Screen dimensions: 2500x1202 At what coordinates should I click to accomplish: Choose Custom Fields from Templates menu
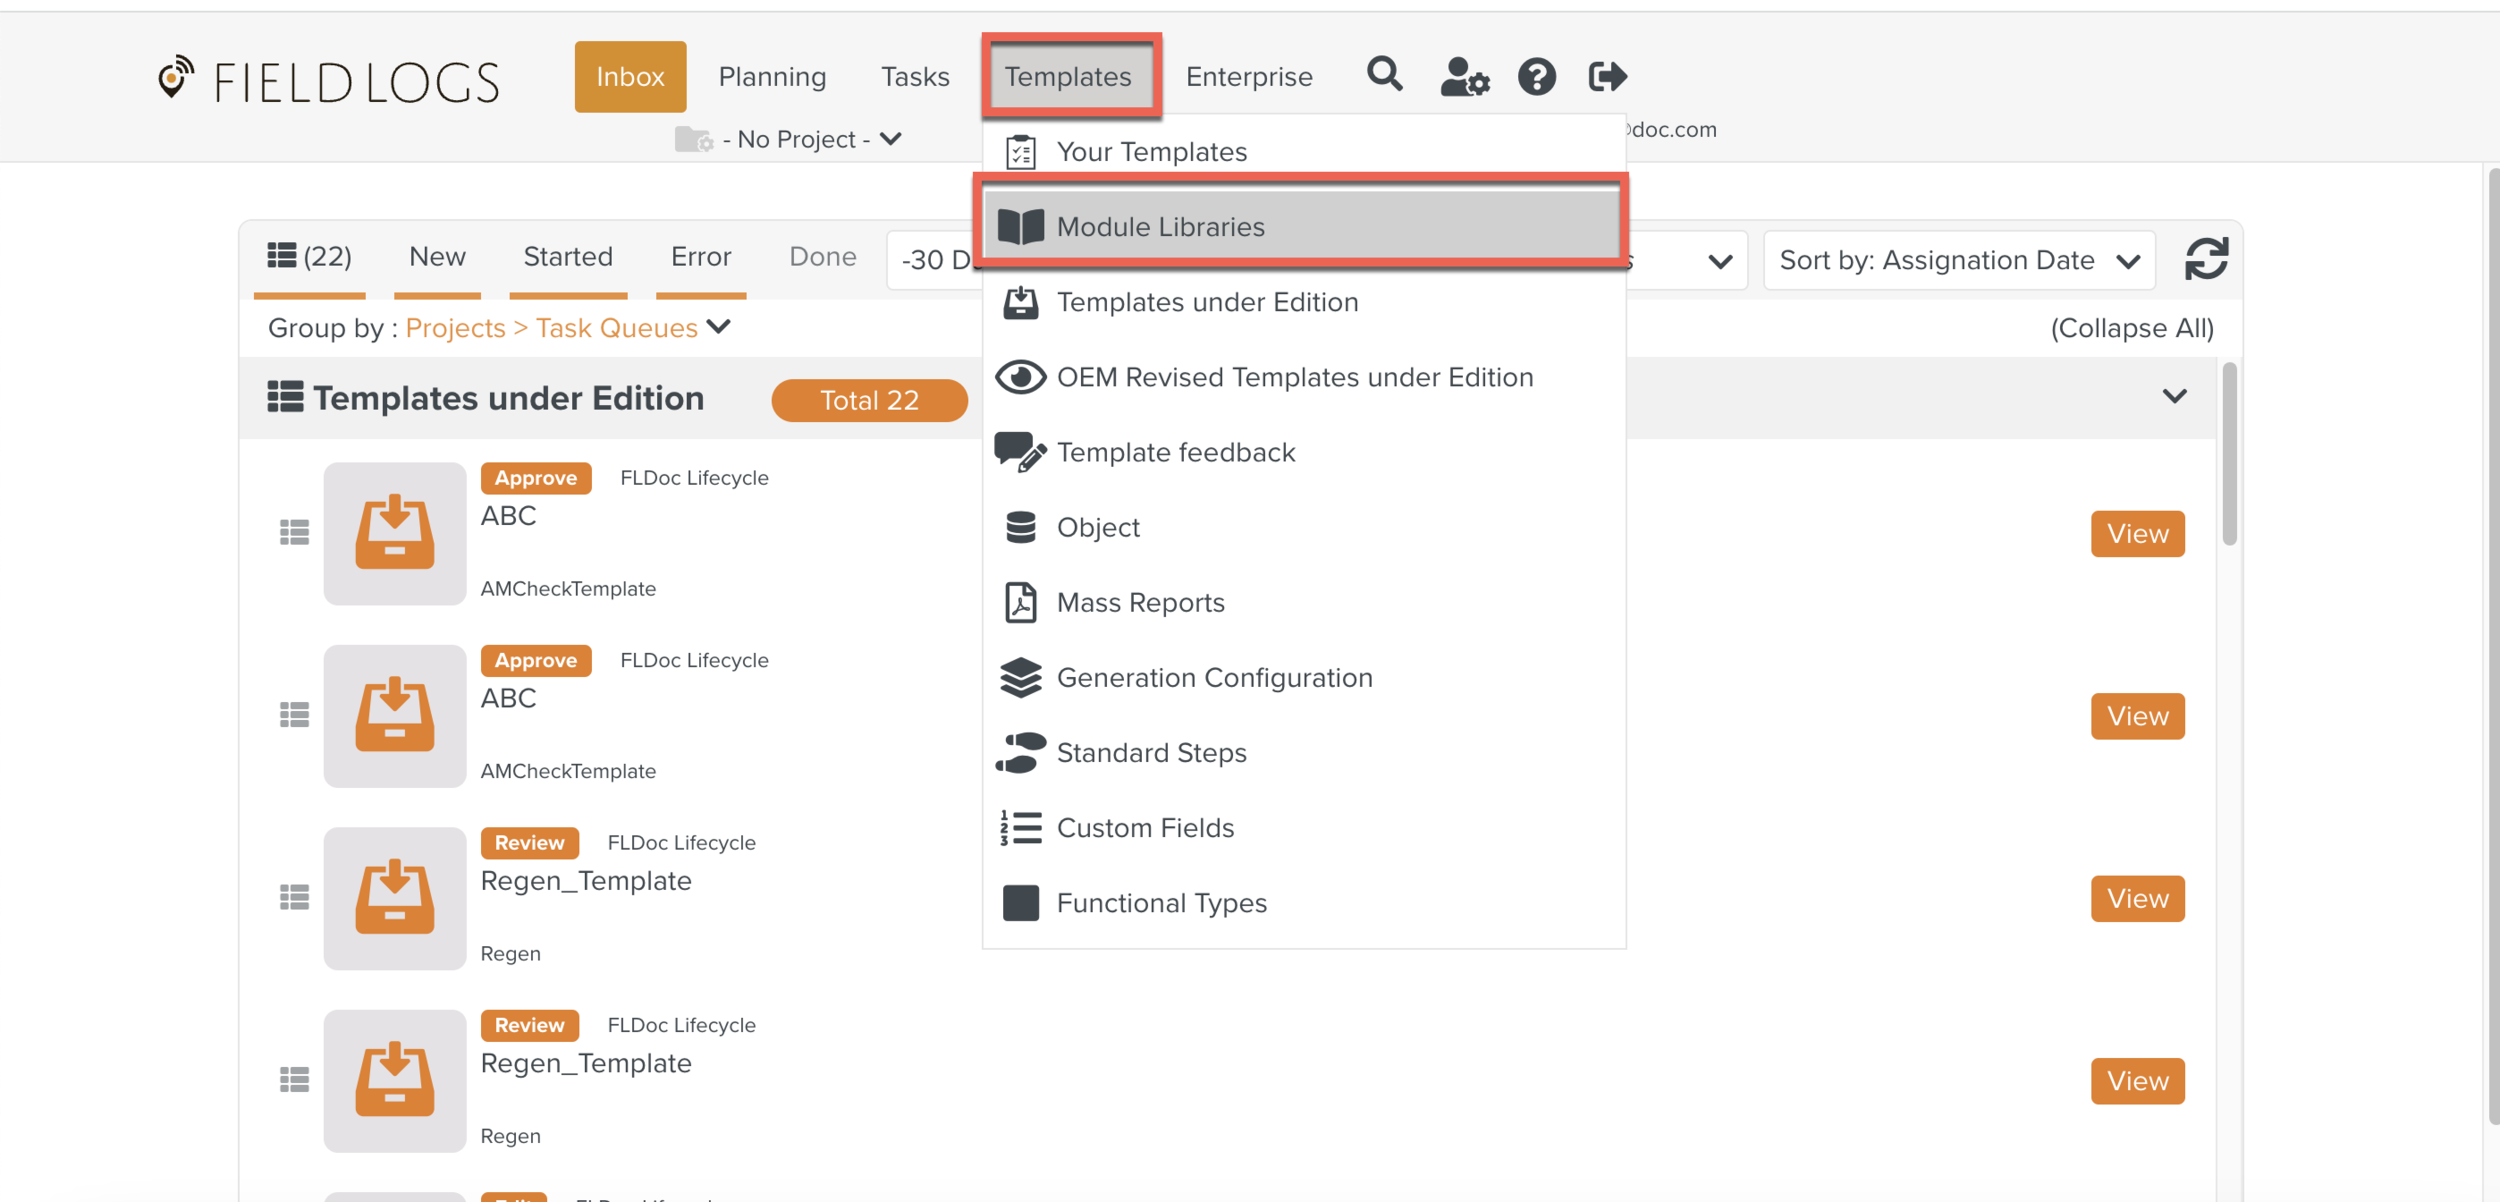tap(1145, 827)
